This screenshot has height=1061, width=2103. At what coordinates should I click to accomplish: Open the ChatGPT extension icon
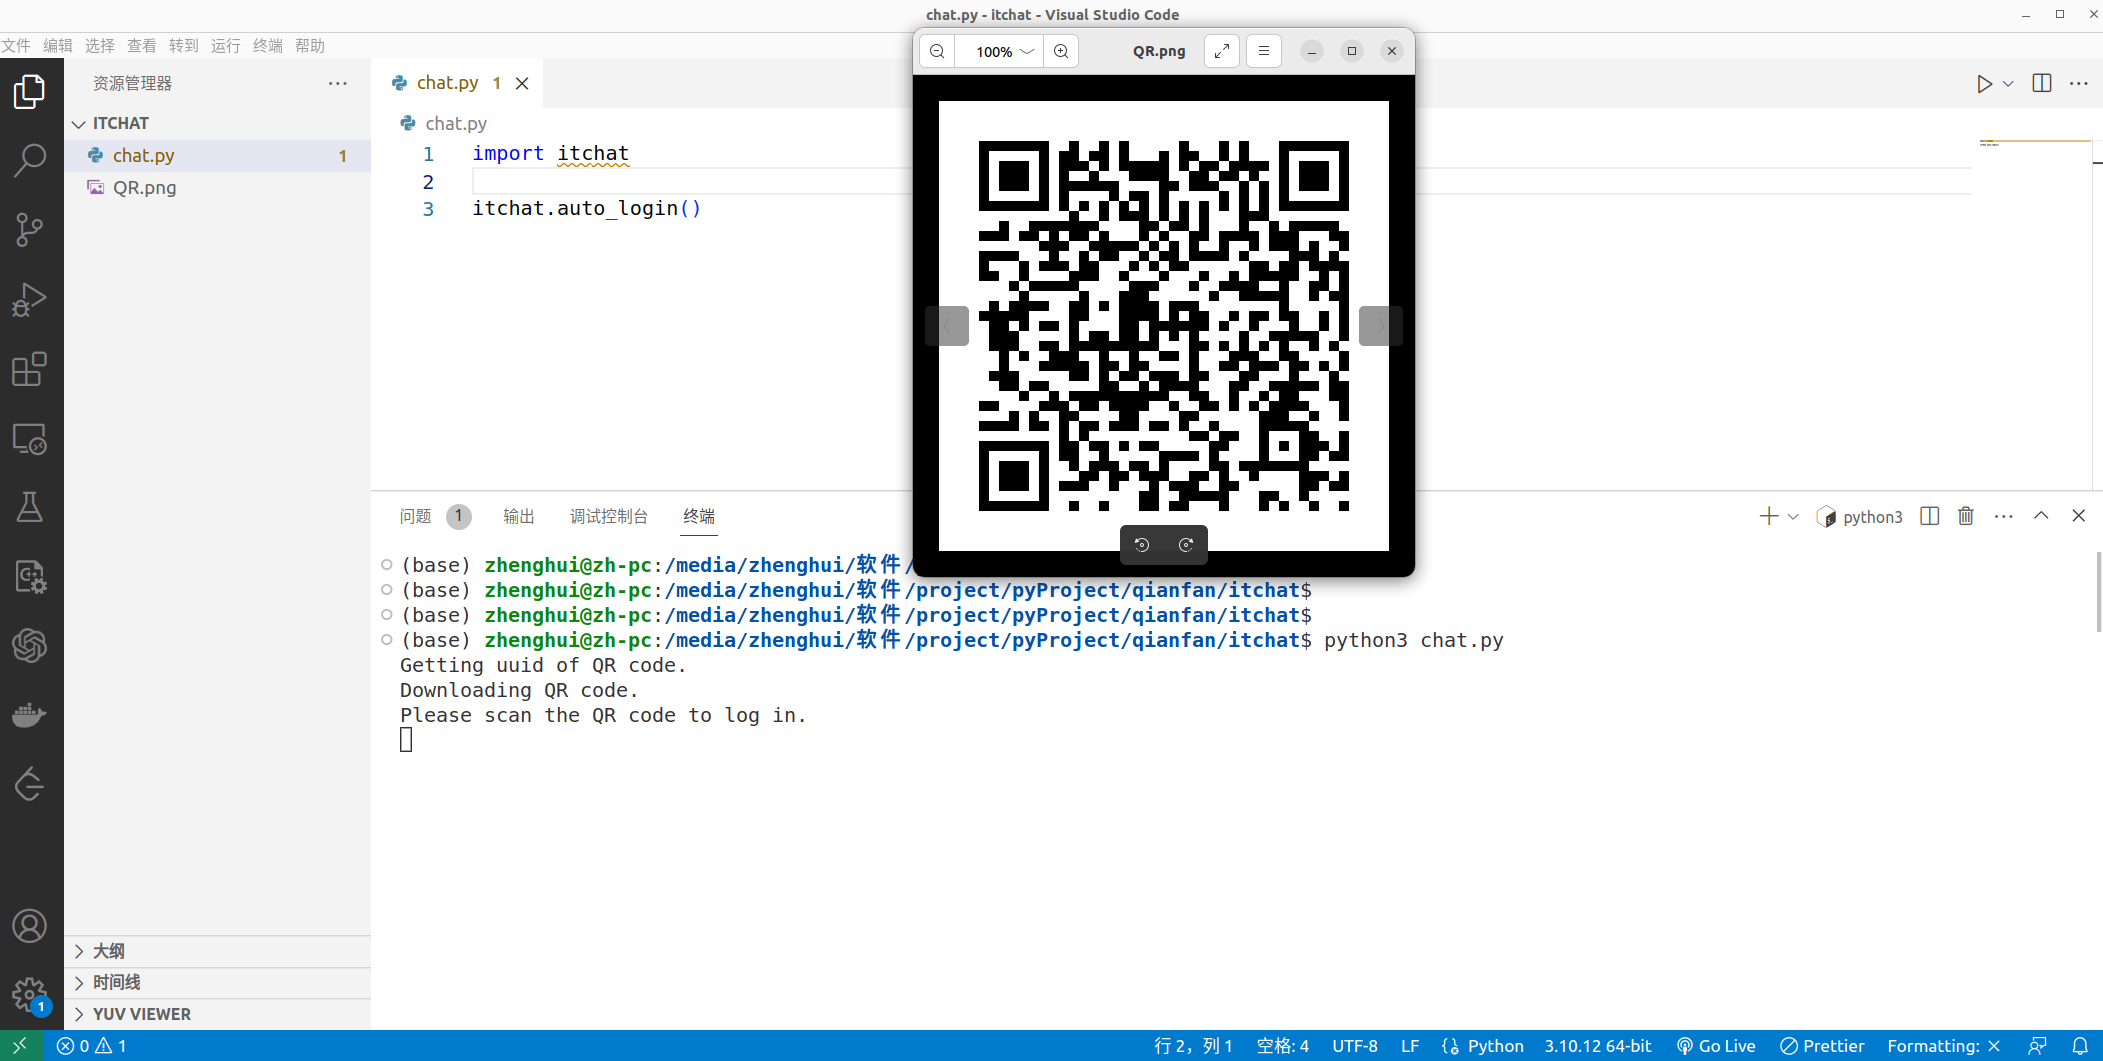30,645
